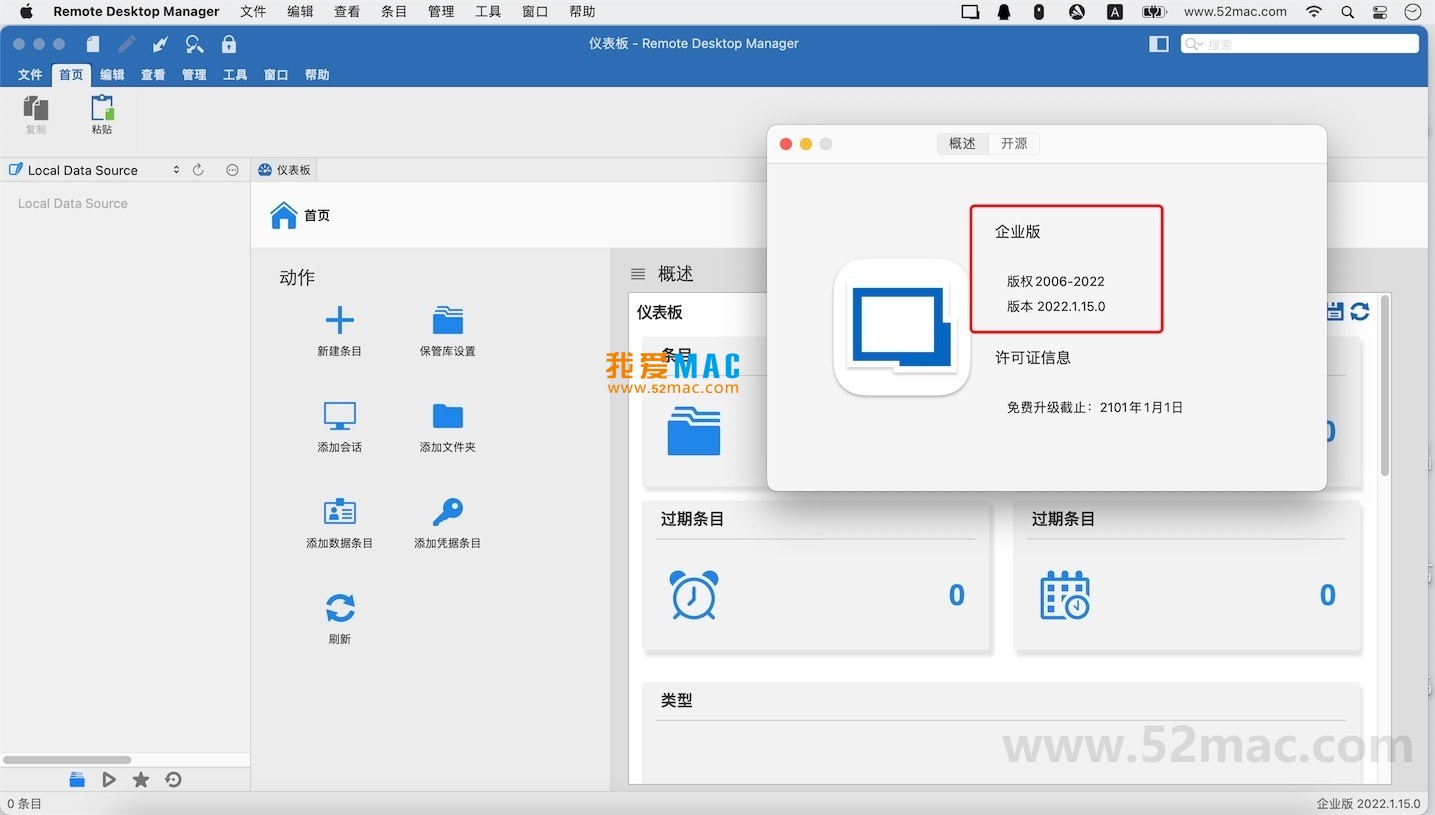Expand the search options magnifier dropdown
The height and width of the screenshot is (815, 1435).
1193,44
